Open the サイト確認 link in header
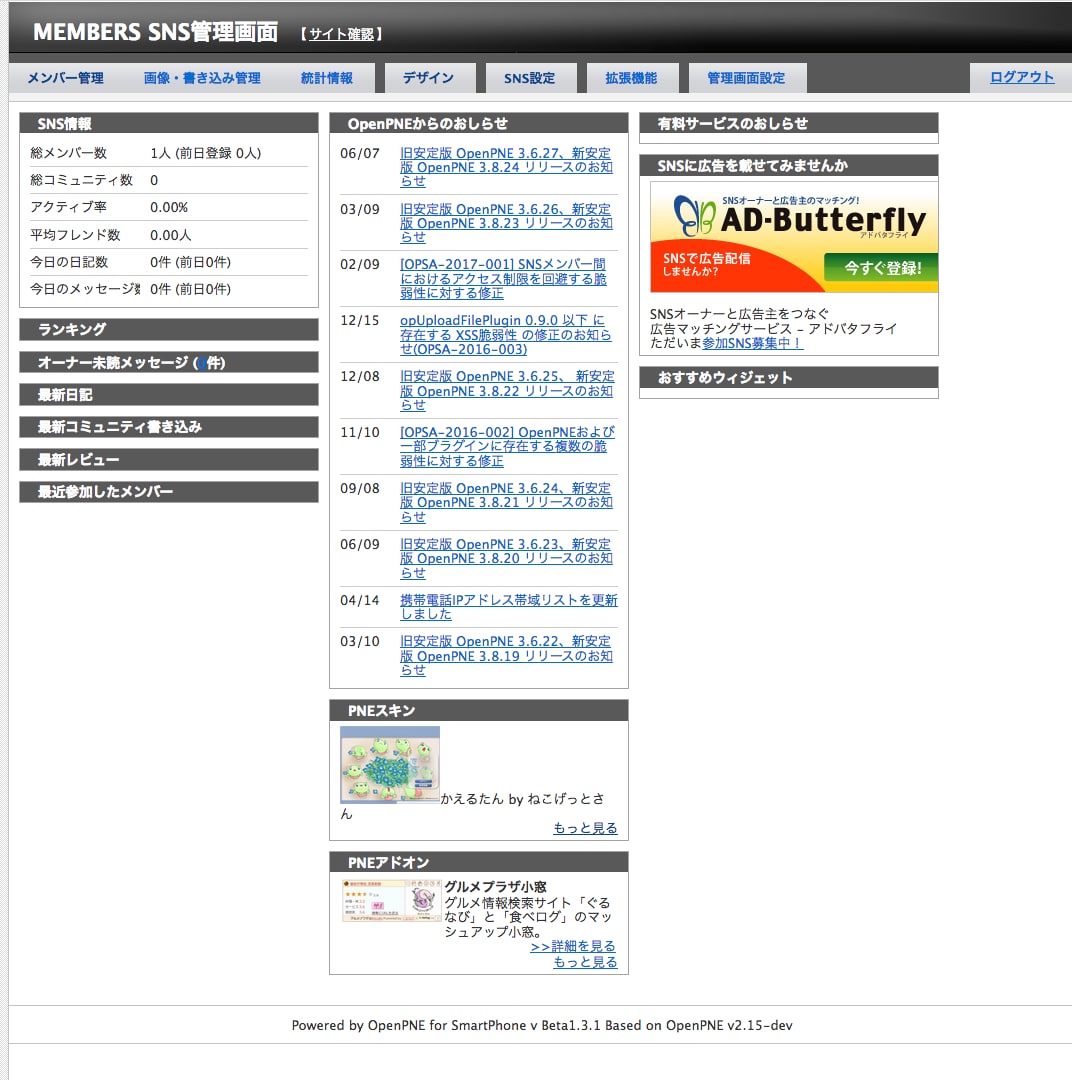The image size is (1072, 1080). pyautogui.click(x=342, y=34)
